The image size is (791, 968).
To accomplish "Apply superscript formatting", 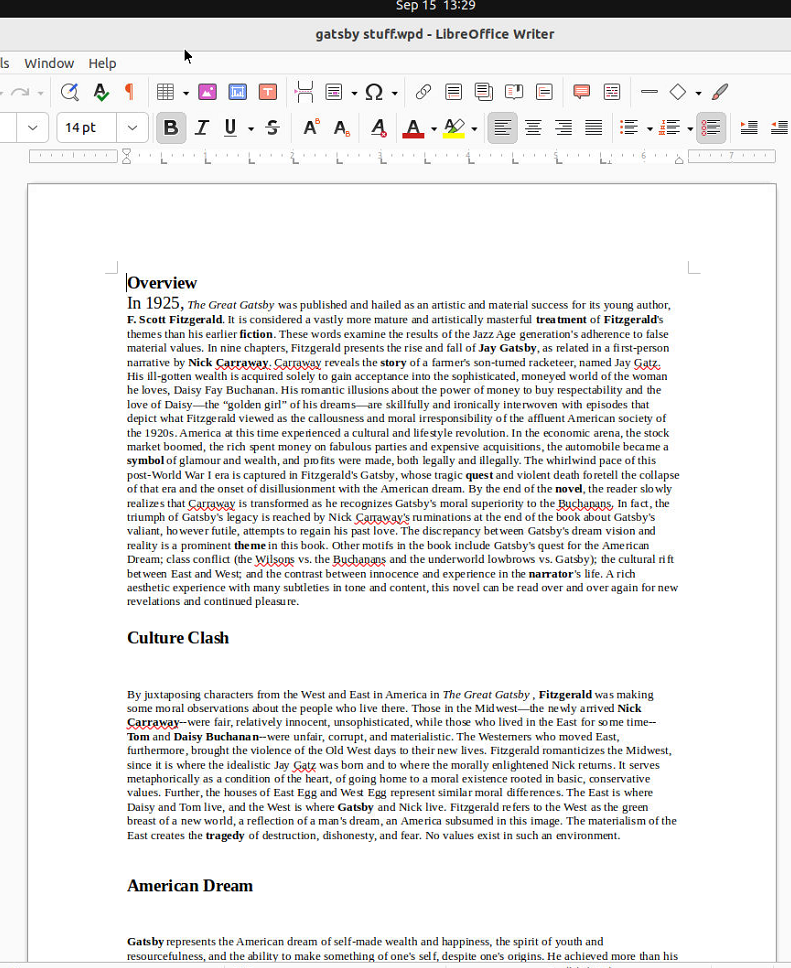I will point(311,128).
